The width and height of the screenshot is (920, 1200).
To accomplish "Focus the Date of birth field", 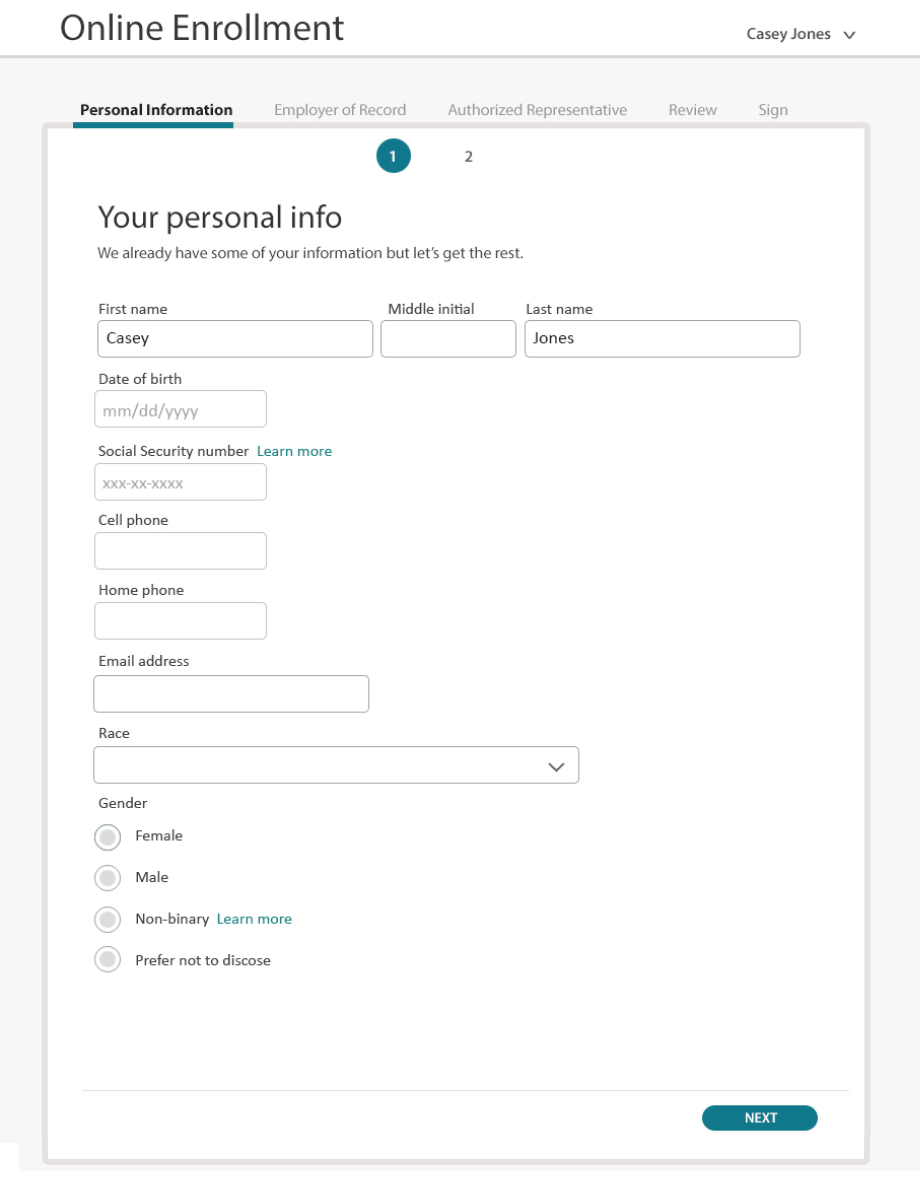I will (x=180, y=409).
